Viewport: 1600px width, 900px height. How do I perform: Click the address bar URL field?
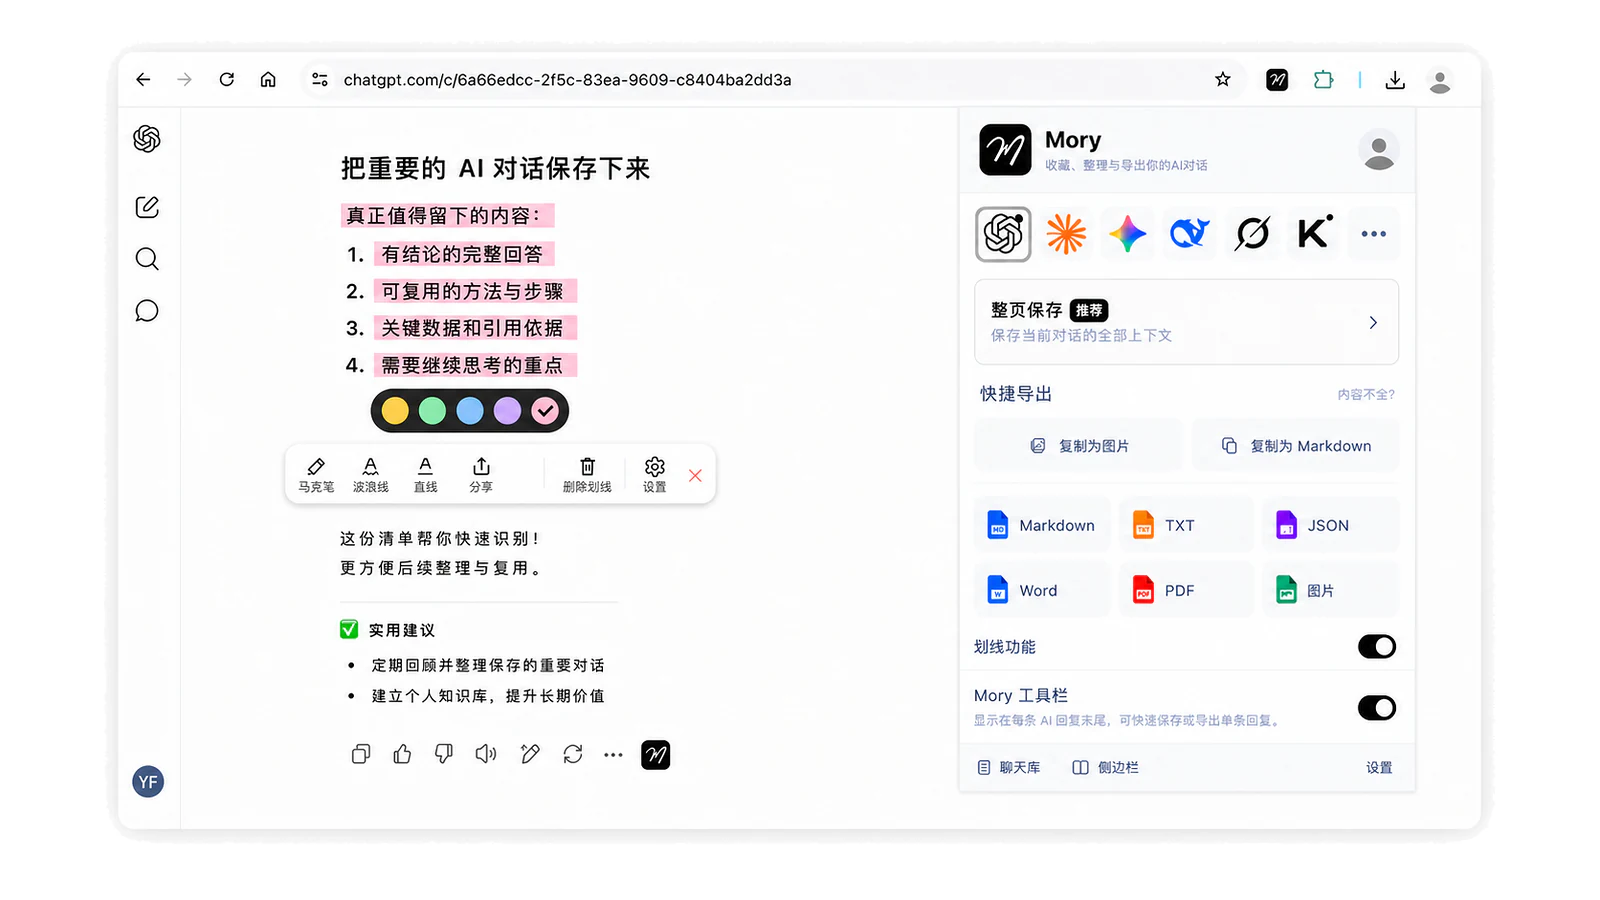tap(770, 80)
